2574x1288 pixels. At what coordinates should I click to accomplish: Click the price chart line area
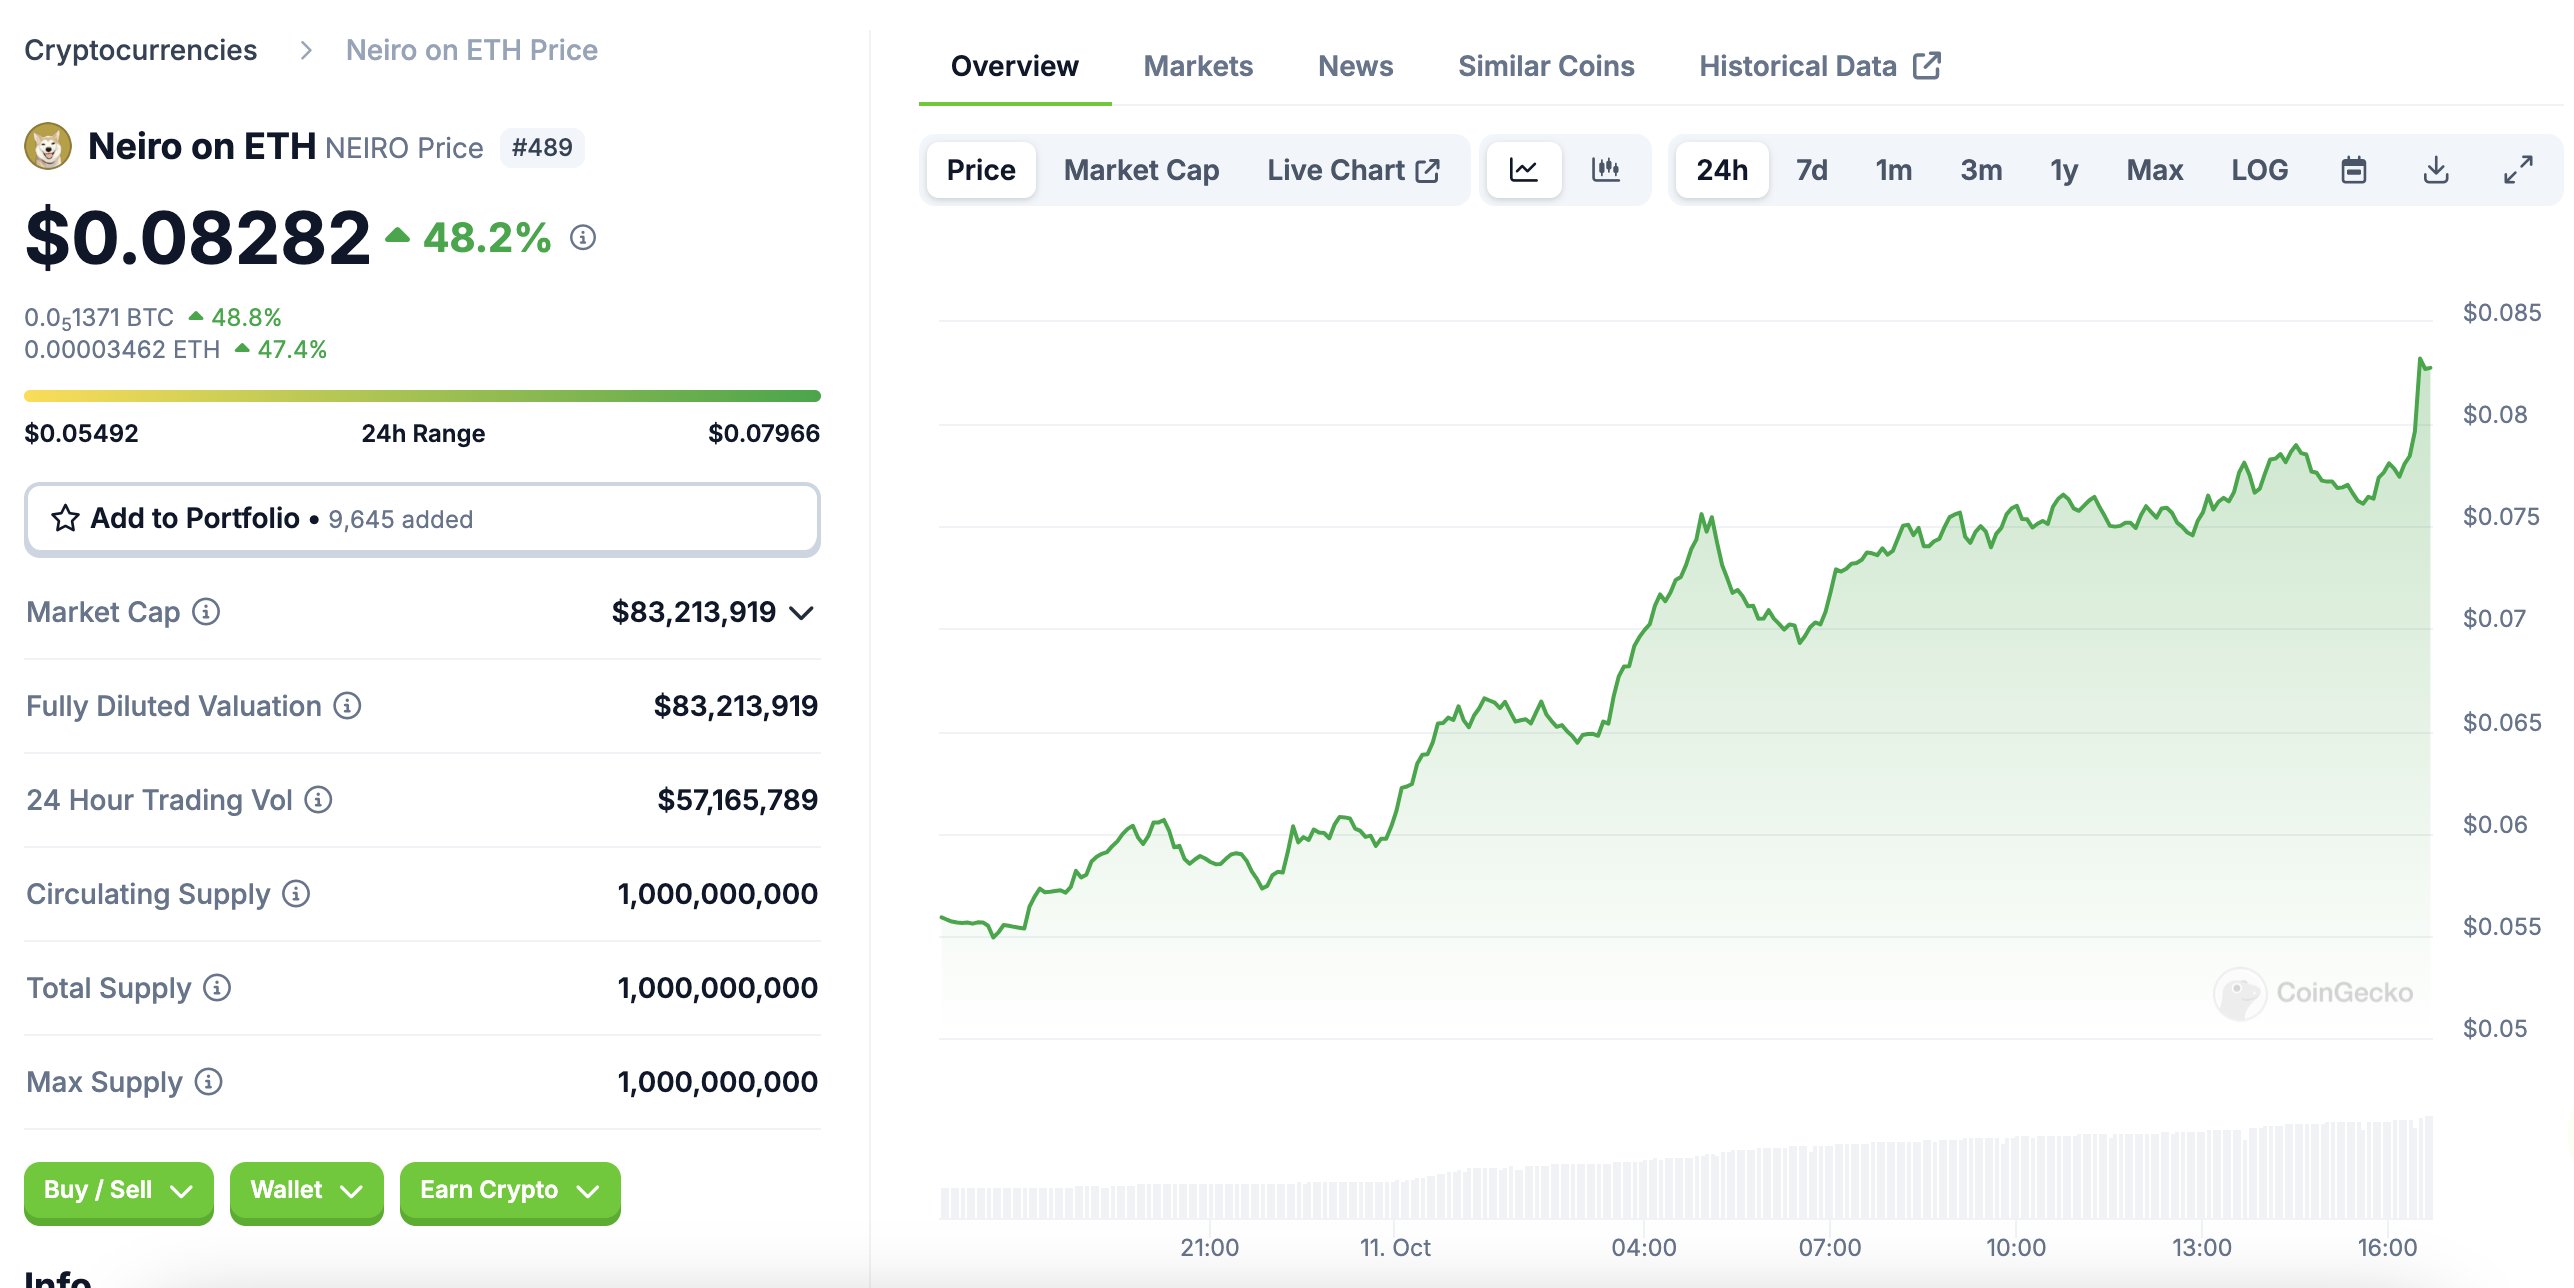1685,680
